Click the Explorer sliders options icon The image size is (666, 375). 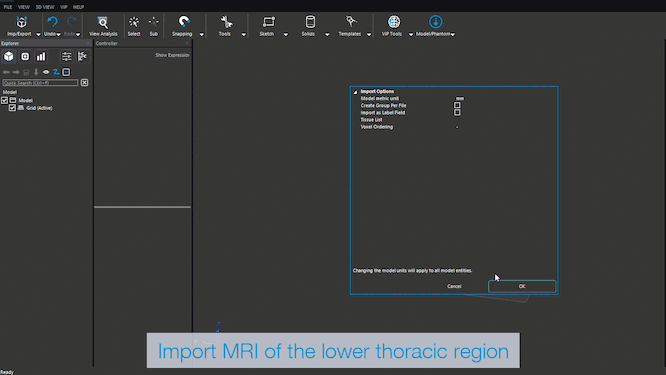point(66,56)
